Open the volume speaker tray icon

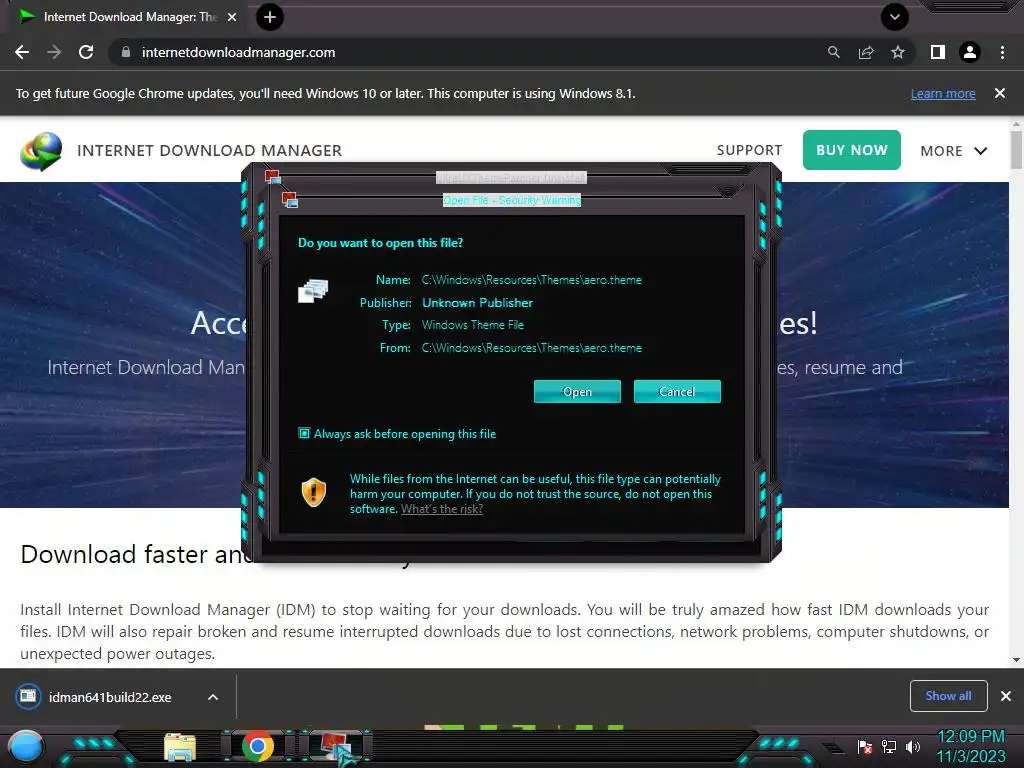(x=913, y=747)
